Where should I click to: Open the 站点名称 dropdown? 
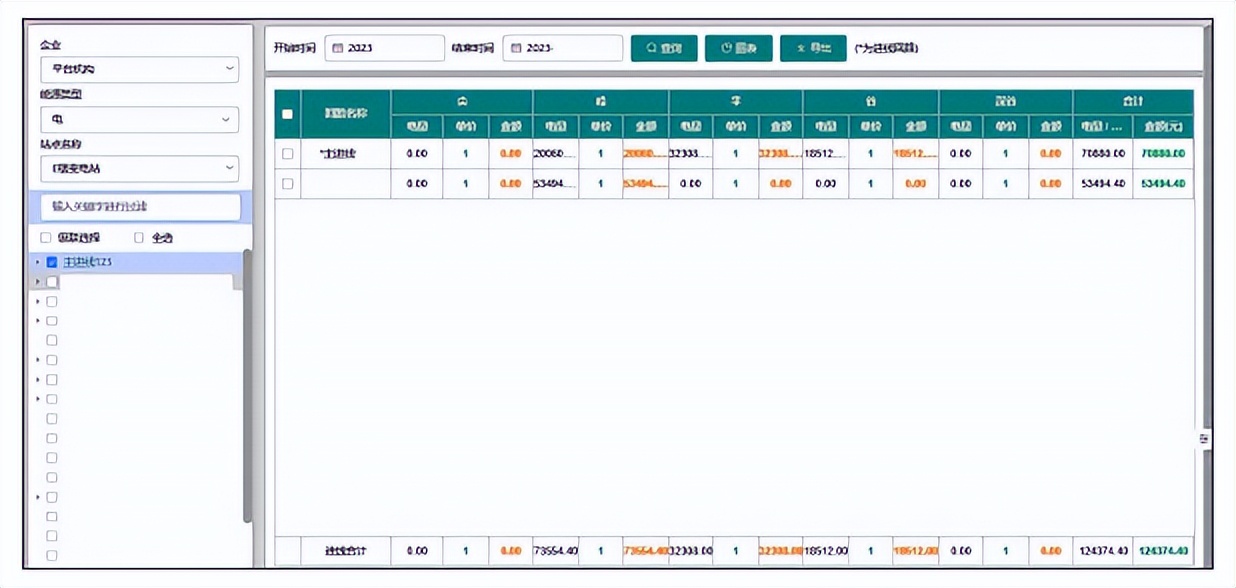pyautogui.click(x=139, y=168)
